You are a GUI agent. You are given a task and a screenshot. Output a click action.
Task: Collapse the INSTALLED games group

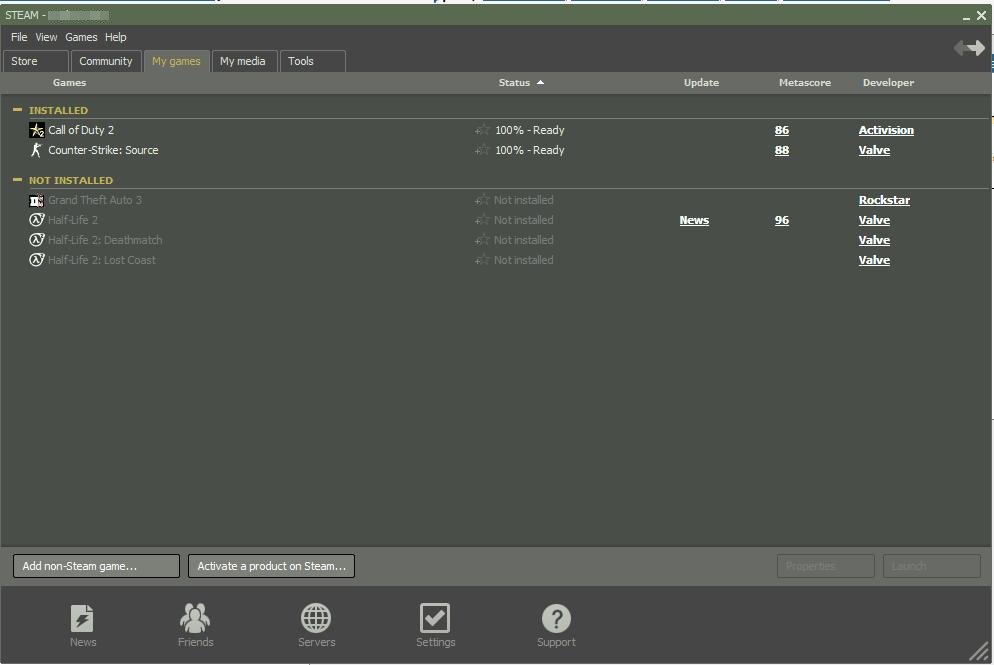click(17, 110)
